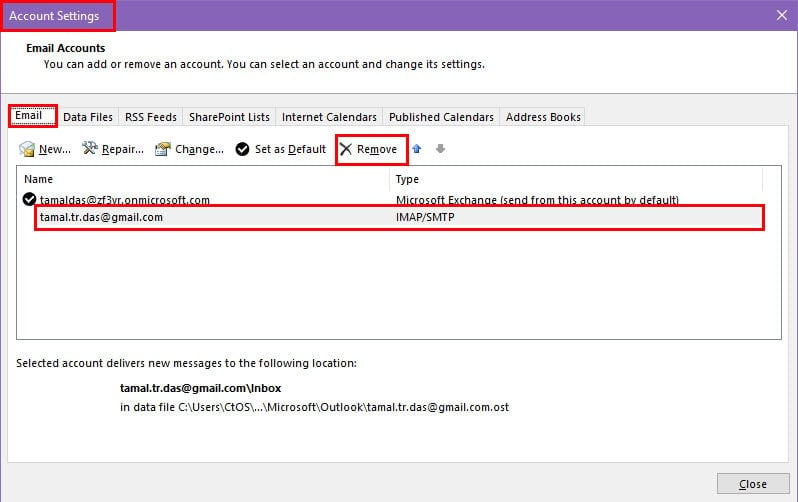This screenshot has height=502, width=798.
Task: Click the Name column header
Action: tap(39, 179)
